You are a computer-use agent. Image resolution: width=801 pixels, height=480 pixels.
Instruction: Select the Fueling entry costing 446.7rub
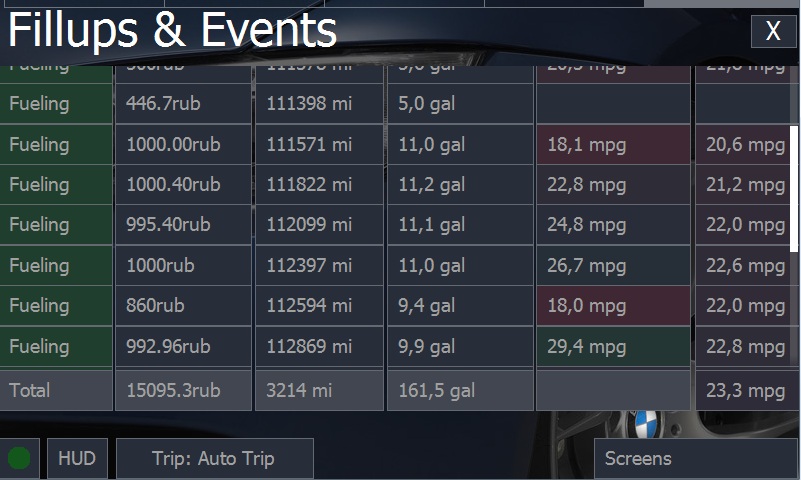[x=56, y=104]
